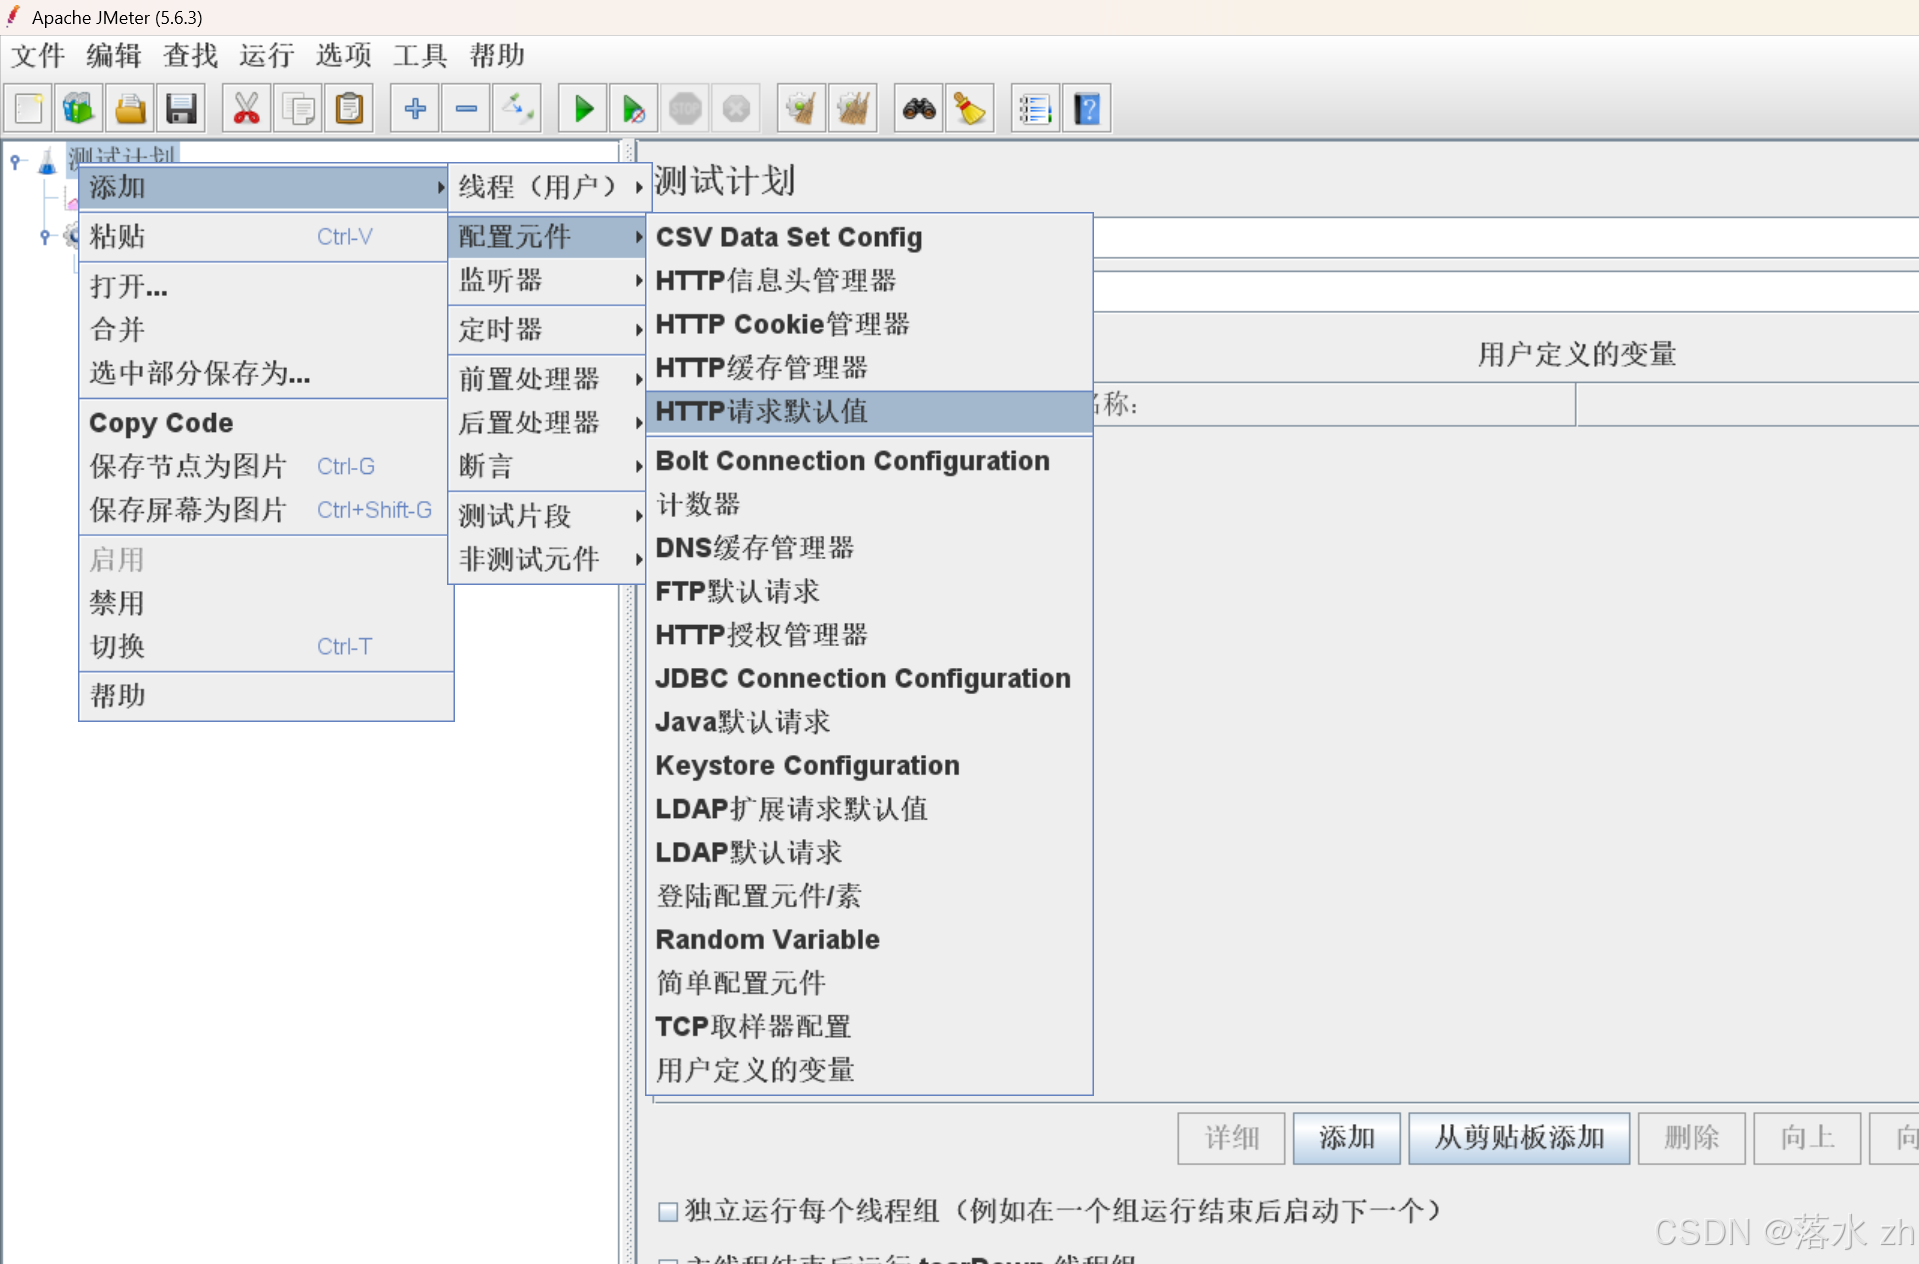Expand the 测试片段 submenu

pos(549,516)
